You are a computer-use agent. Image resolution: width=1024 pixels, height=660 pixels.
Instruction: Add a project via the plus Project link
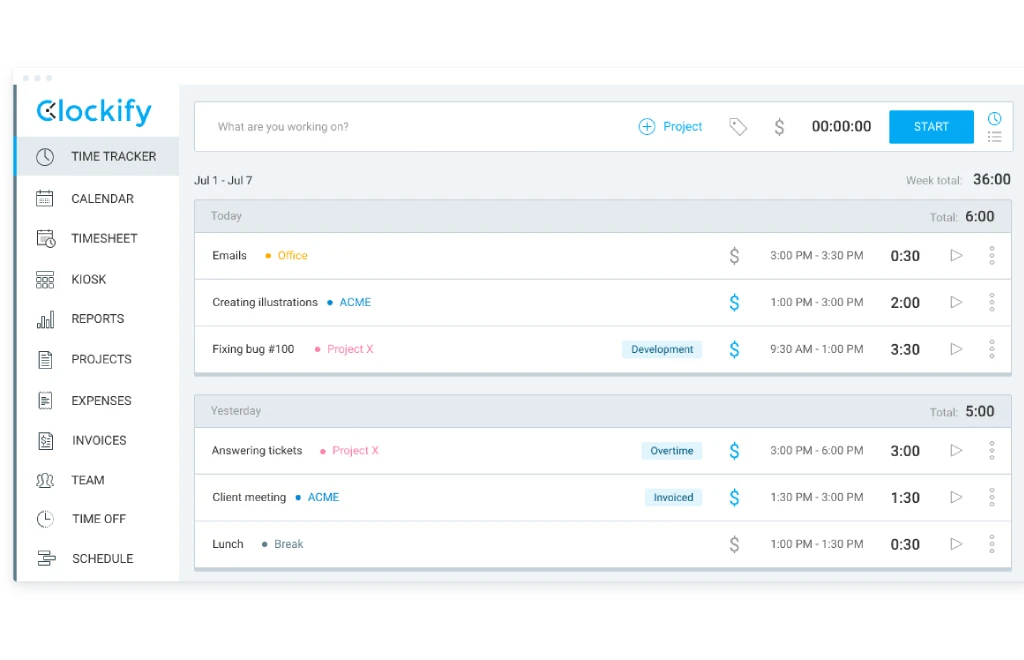pos(670,127)
